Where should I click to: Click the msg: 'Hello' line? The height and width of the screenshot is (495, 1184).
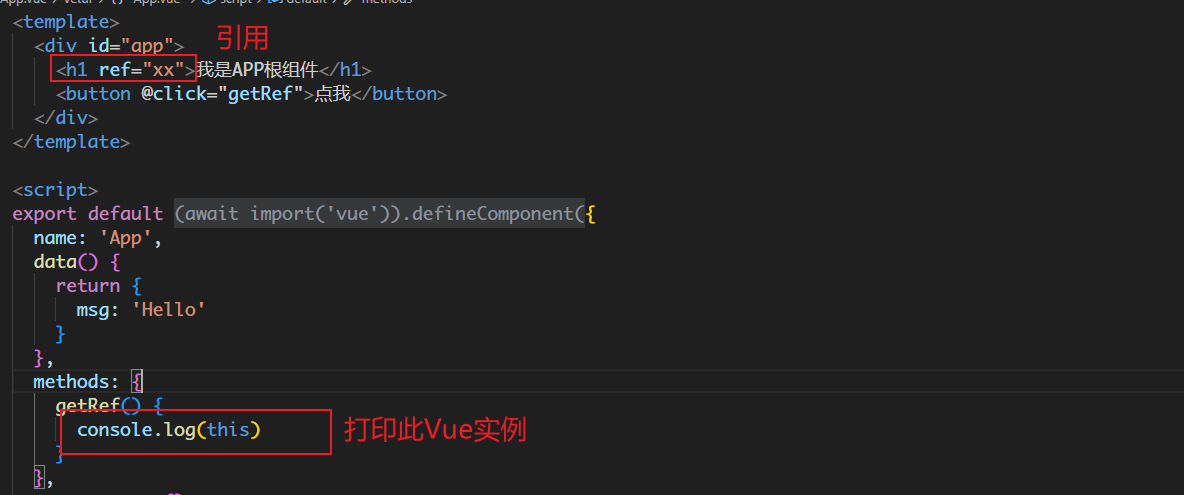coord(141,310)
